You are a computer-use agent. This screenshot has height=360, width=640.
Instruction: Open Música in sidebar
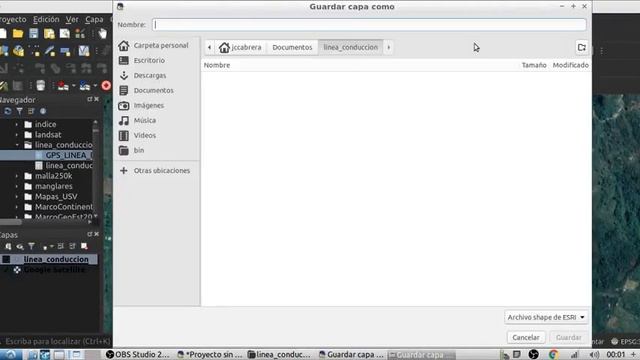point(157,120)
